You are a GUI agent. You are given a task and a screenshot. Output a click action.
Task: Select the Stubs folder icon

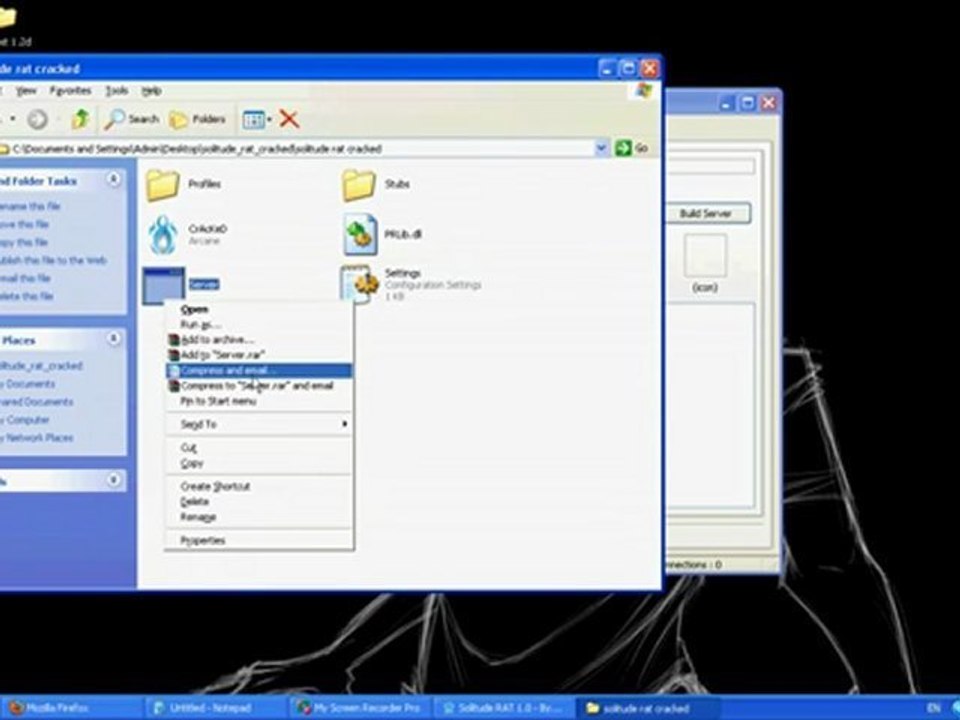(x=358, y=185)
